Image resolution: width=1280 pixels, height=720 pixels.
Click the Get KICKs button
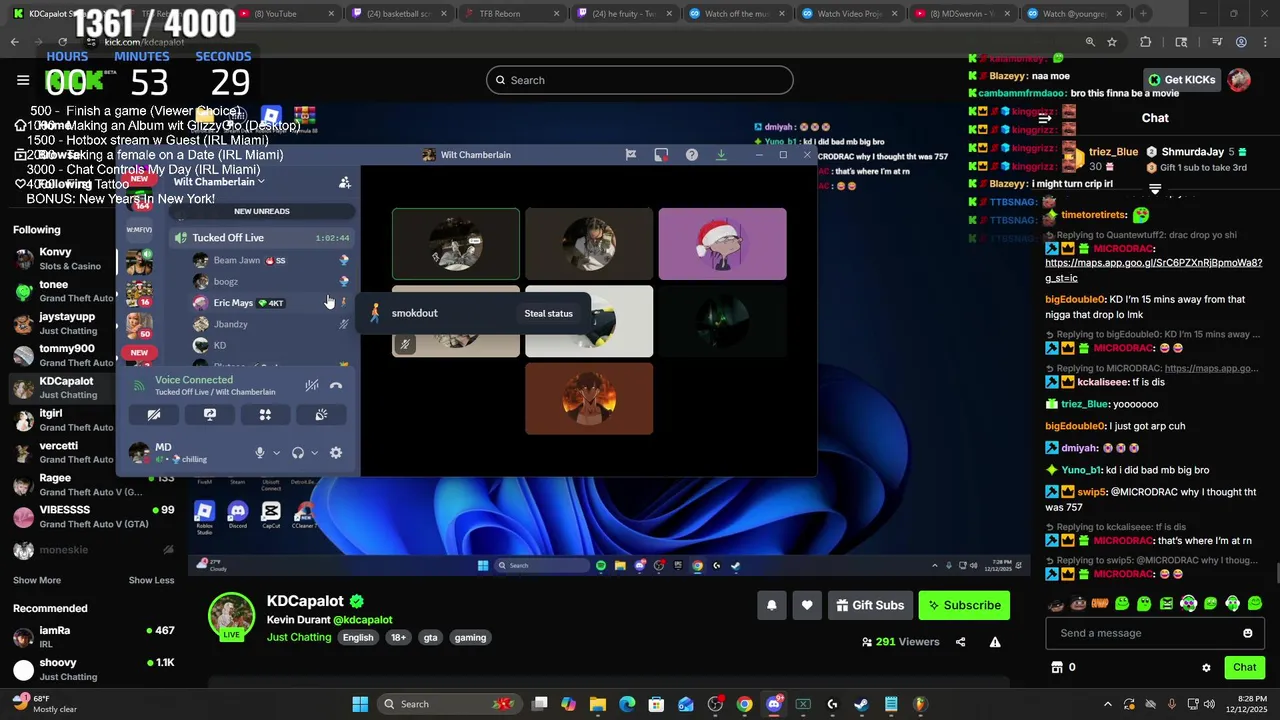pos(1181,80)
